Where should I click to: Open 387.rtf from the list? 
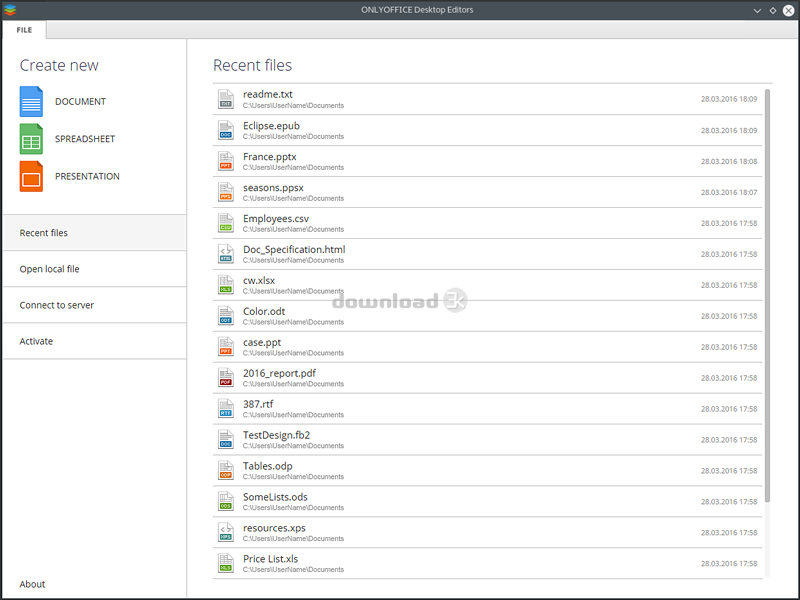488,409
